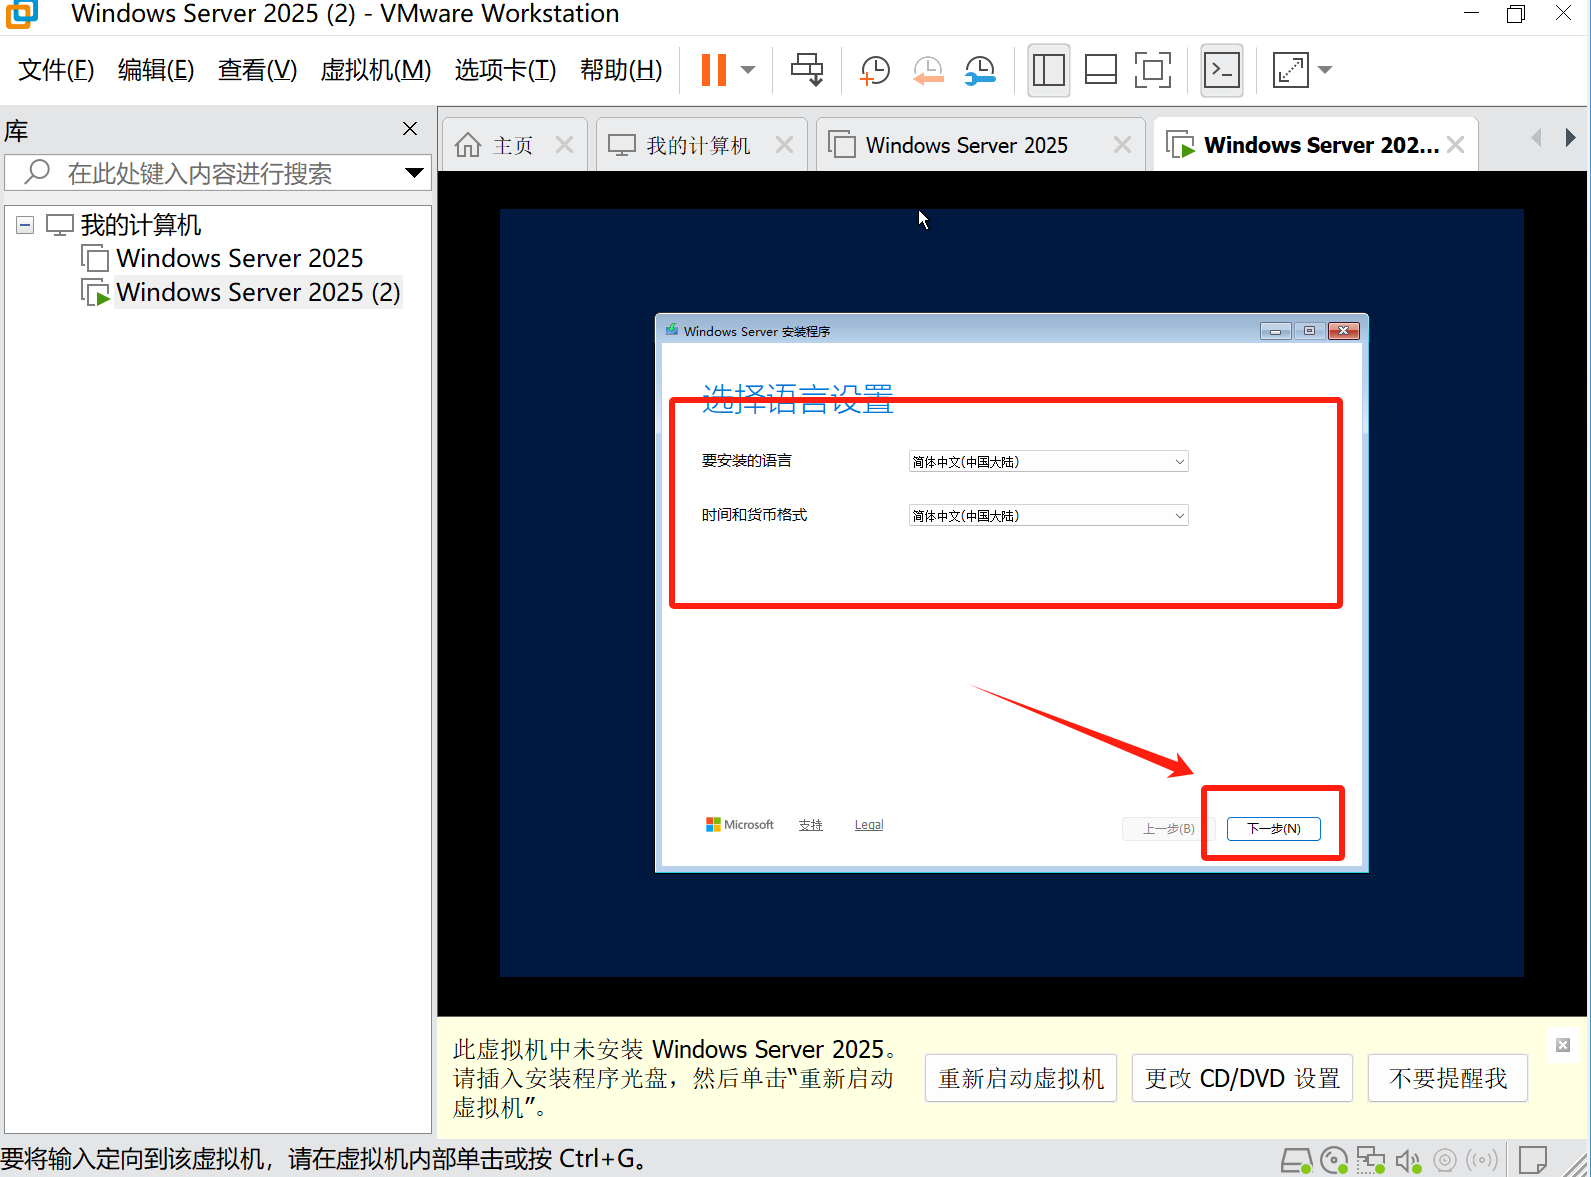Image resolution: width=1591 pixels, height=1177 pixels.
Task: Close the 我的计算机 tab
Action: pyautogui.click(x=785, y=145)
